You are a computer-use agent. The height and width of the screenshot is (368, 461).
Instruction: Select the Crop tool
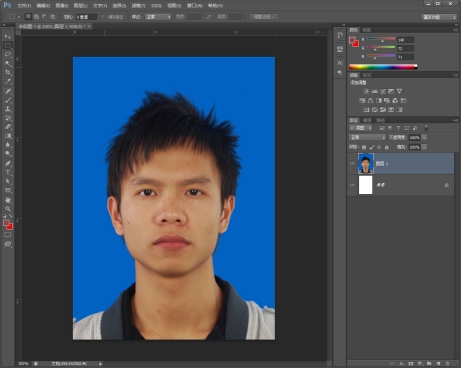(x=8, y=72)
